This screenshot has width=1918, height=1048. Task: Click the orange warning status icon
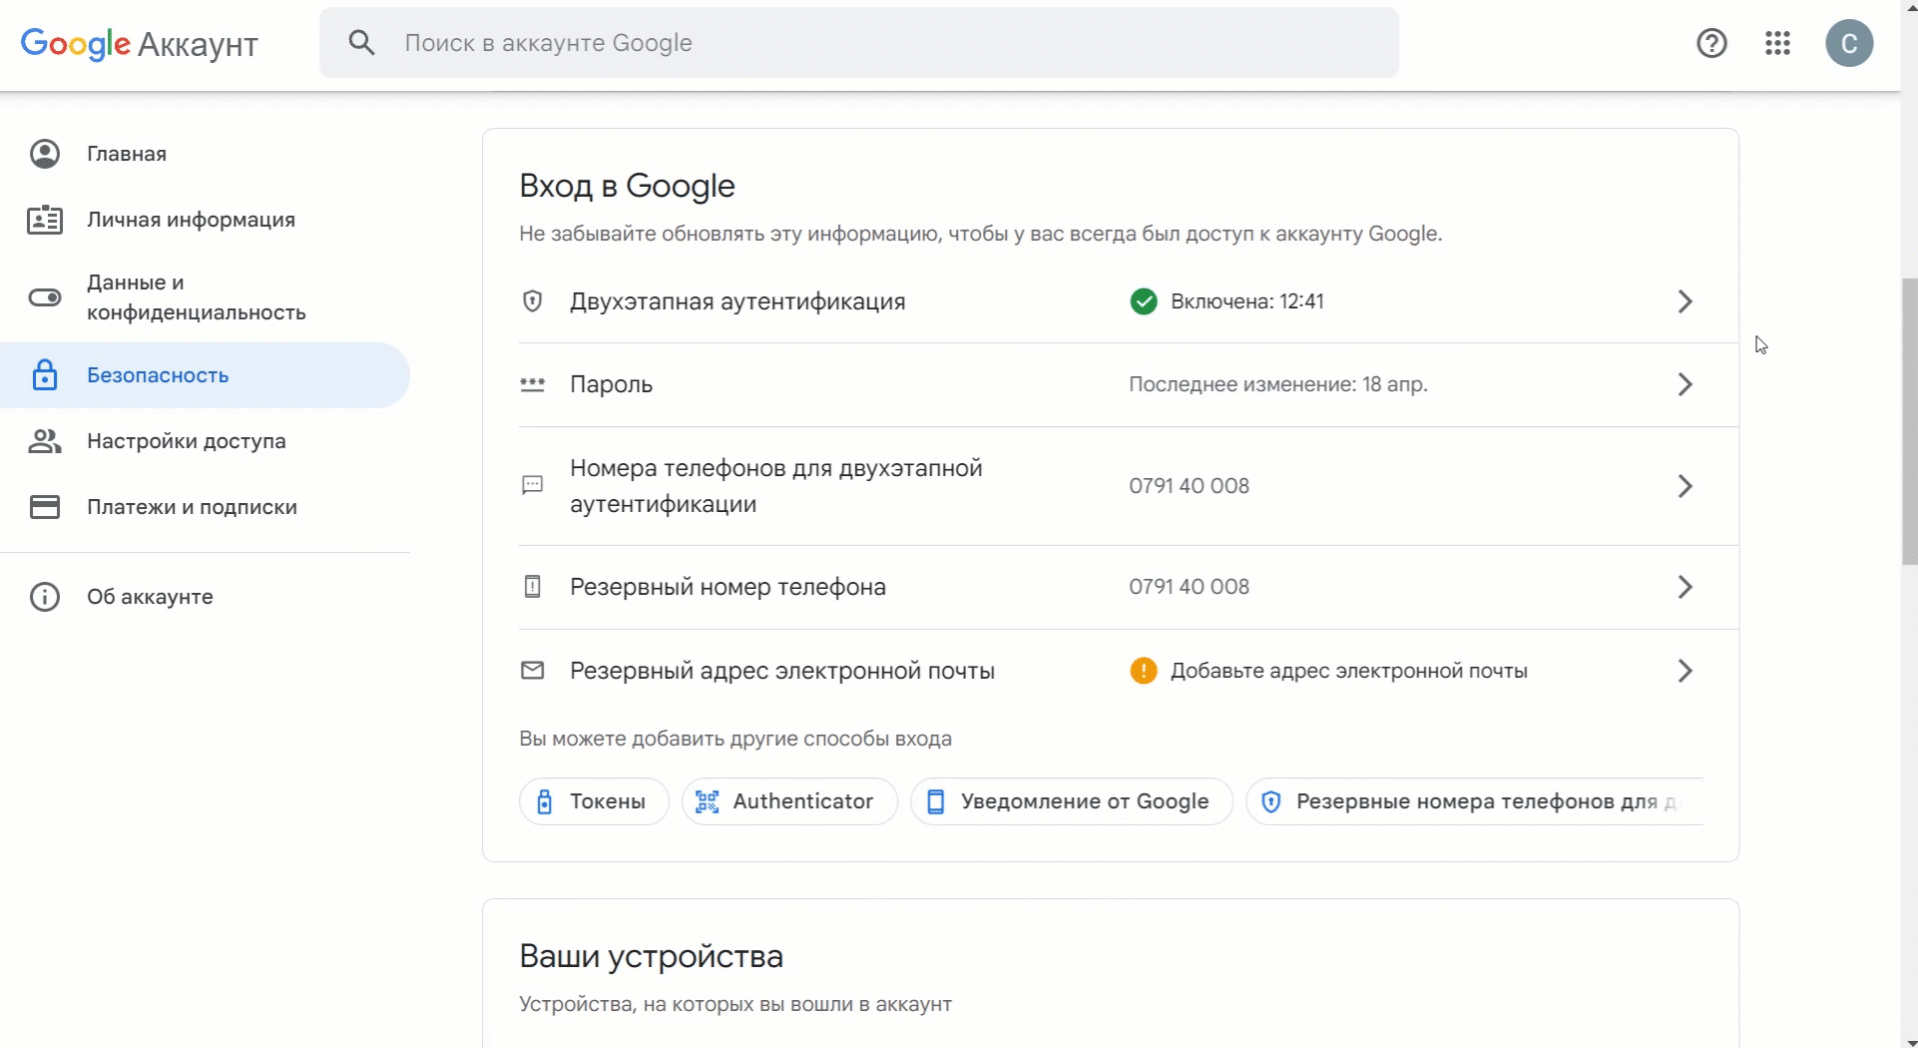coord(1144,671)
